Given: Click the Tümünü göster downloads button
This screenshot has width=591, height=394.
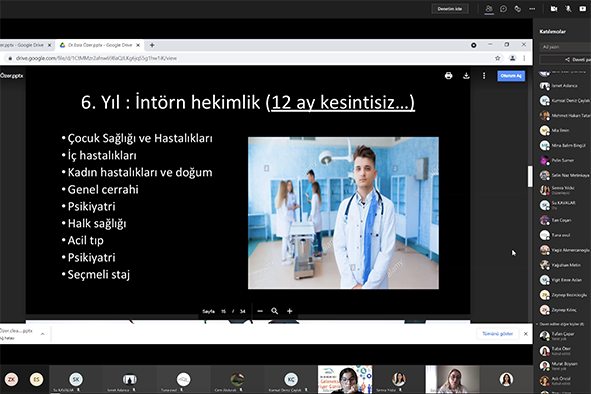Looking at the screenshot, I should (498, 334).
